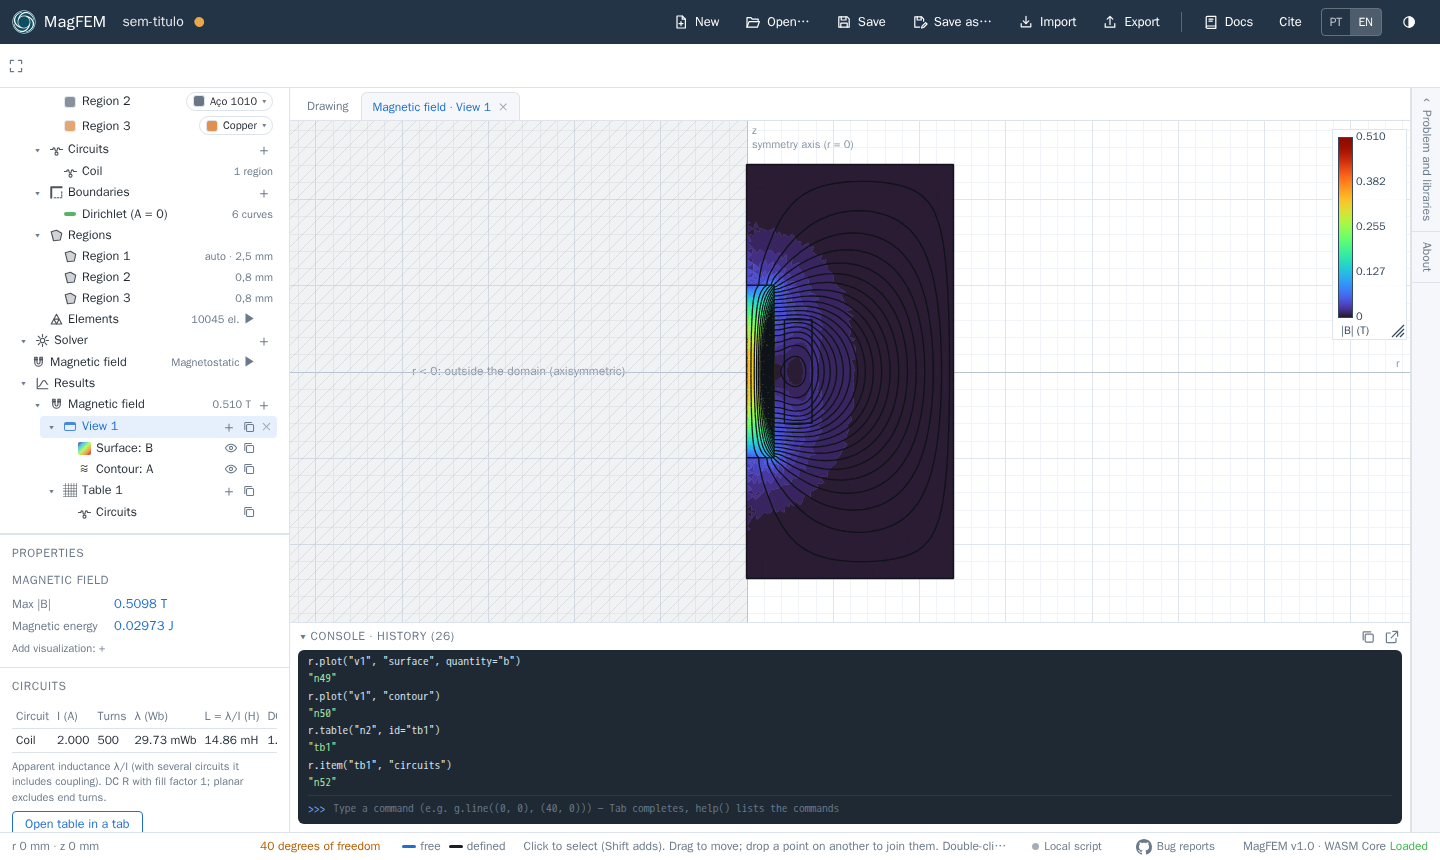The width and height of the screenshot is (1440, 860).
Task: Collapse the Magnetic field results node
Action: tap(38, 405)
